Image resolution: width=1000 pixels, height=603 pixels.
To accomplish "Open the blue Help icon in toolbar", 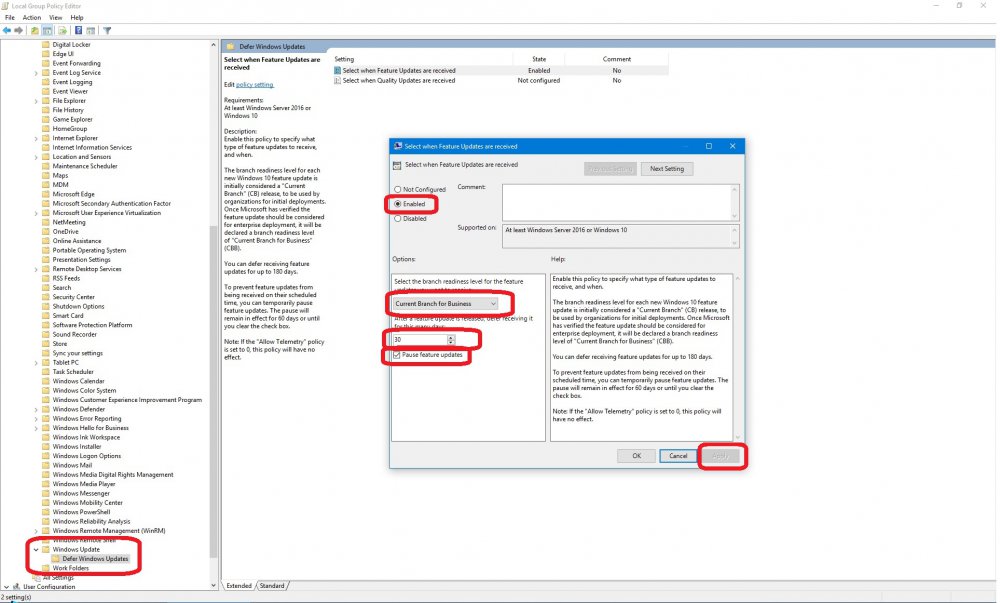I will (x=78, y=31).
